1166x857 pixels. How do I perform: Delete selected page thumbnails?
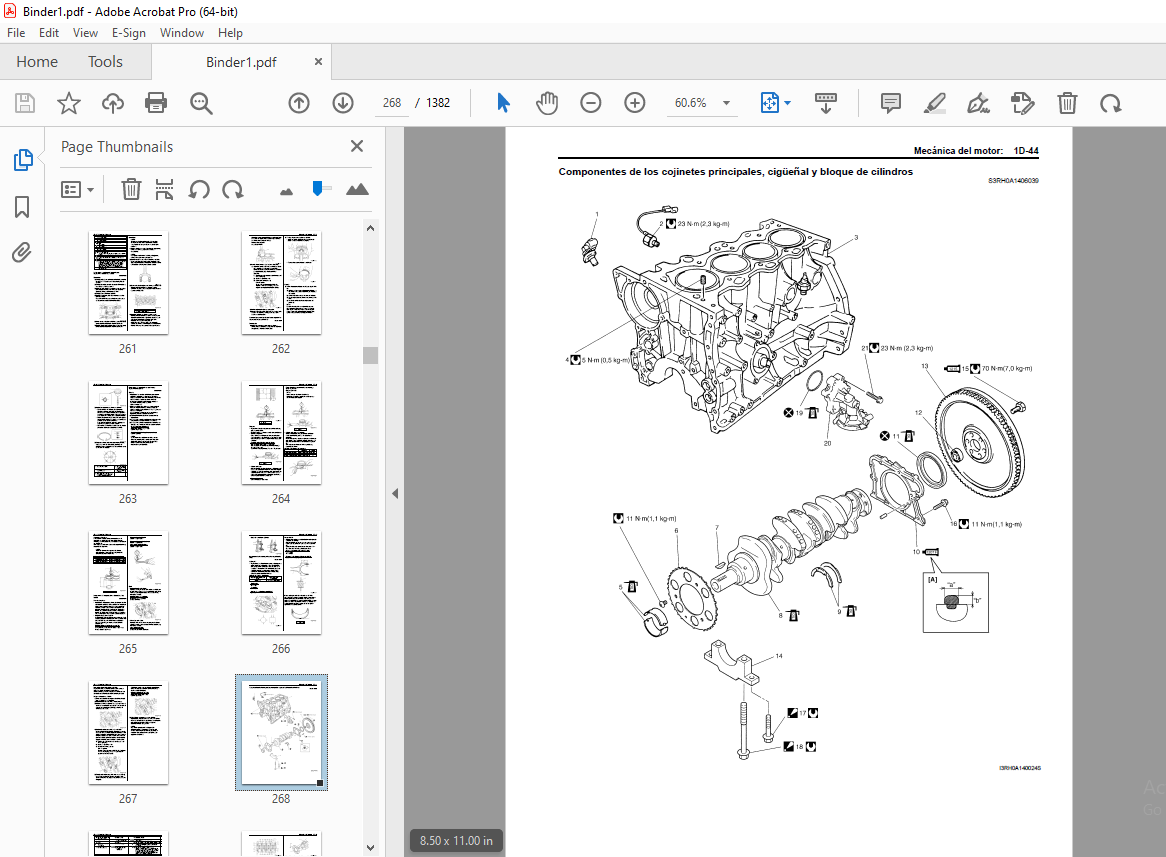131,190
